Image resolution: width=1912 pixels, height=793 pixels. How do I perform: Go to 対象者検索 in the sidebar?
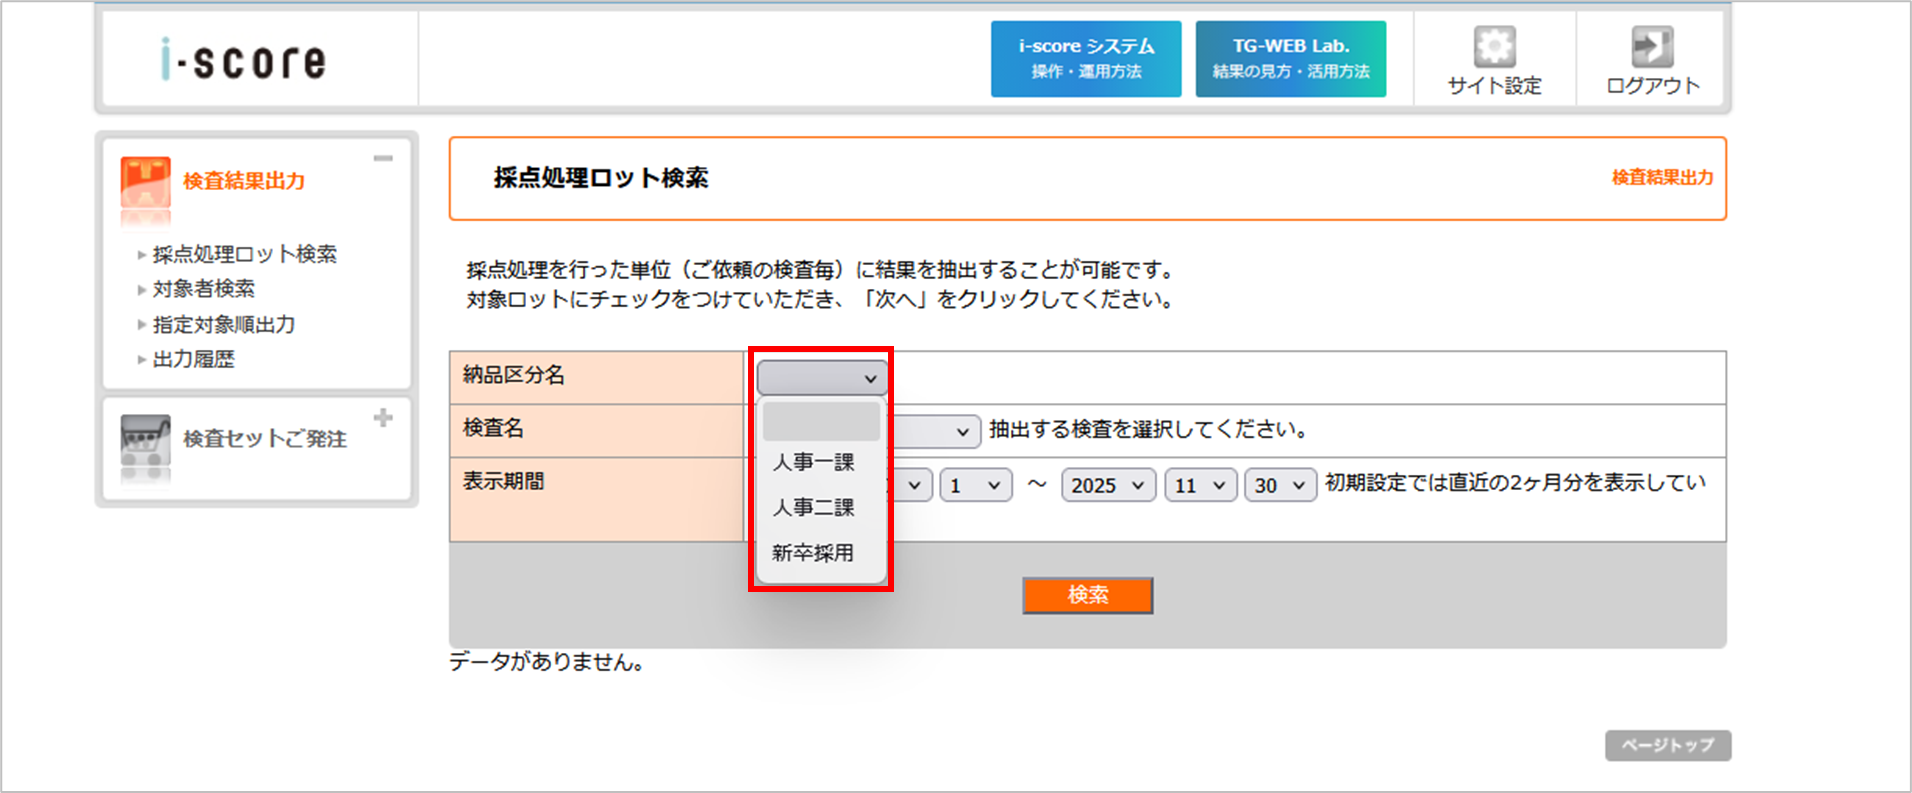204,289
